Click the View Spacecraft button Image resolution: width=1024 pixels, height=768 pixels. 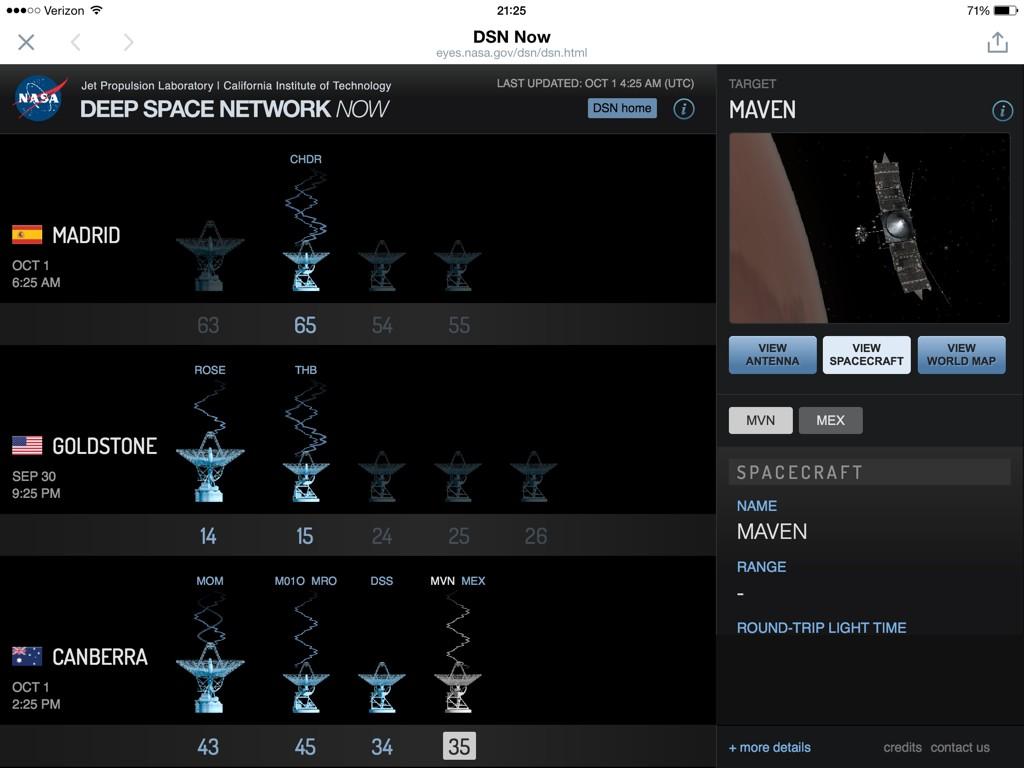tap(867, 355)
